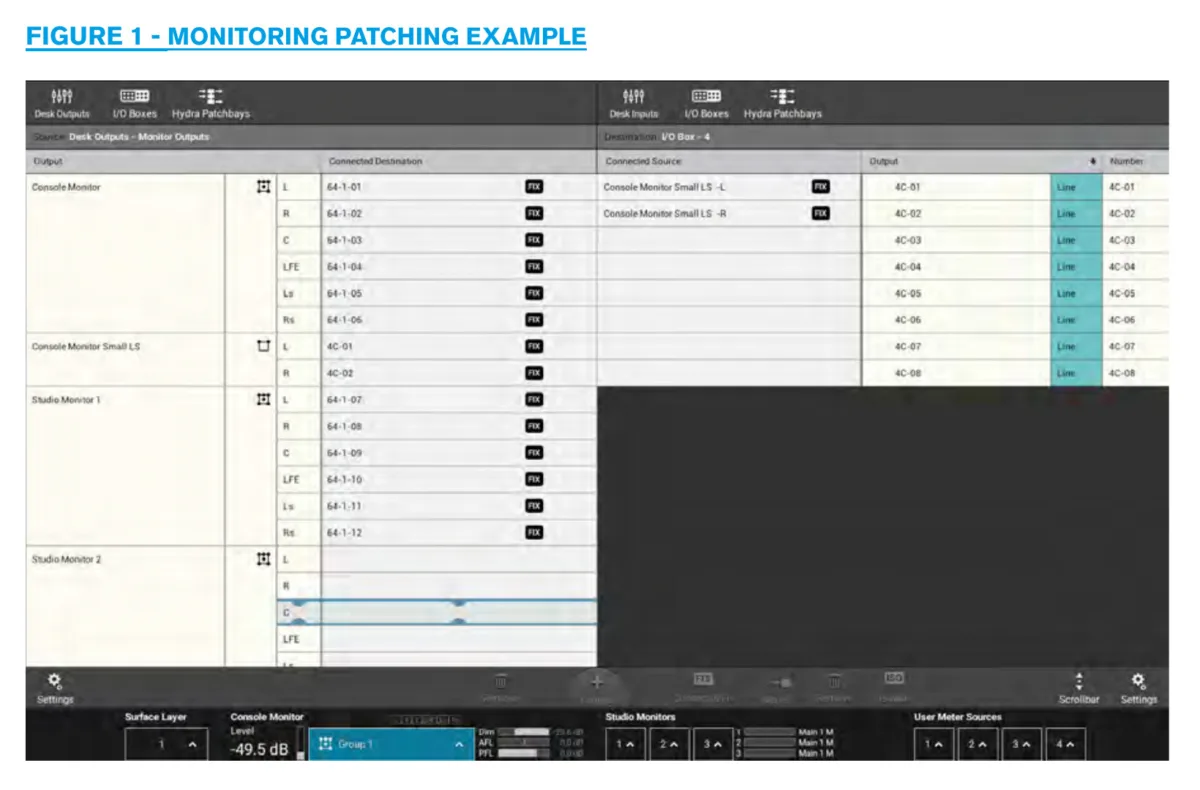Click FIX badge on 64-1-02 row
Viewport: 1200px width, 790px height.
534,213
